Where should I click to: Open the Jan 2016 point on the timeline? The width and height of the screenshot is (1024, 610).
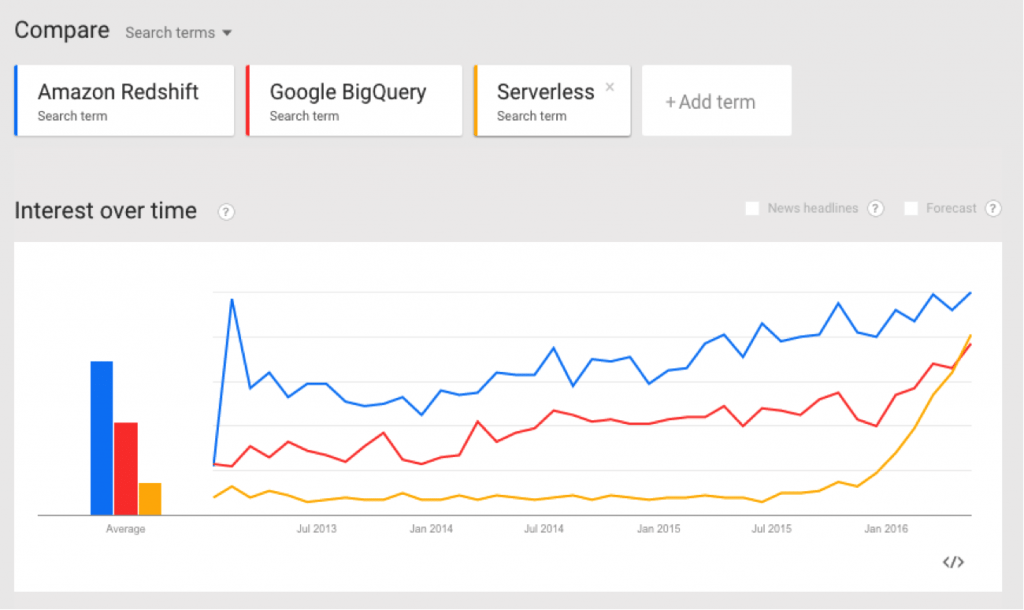click(x=884, y=528)
